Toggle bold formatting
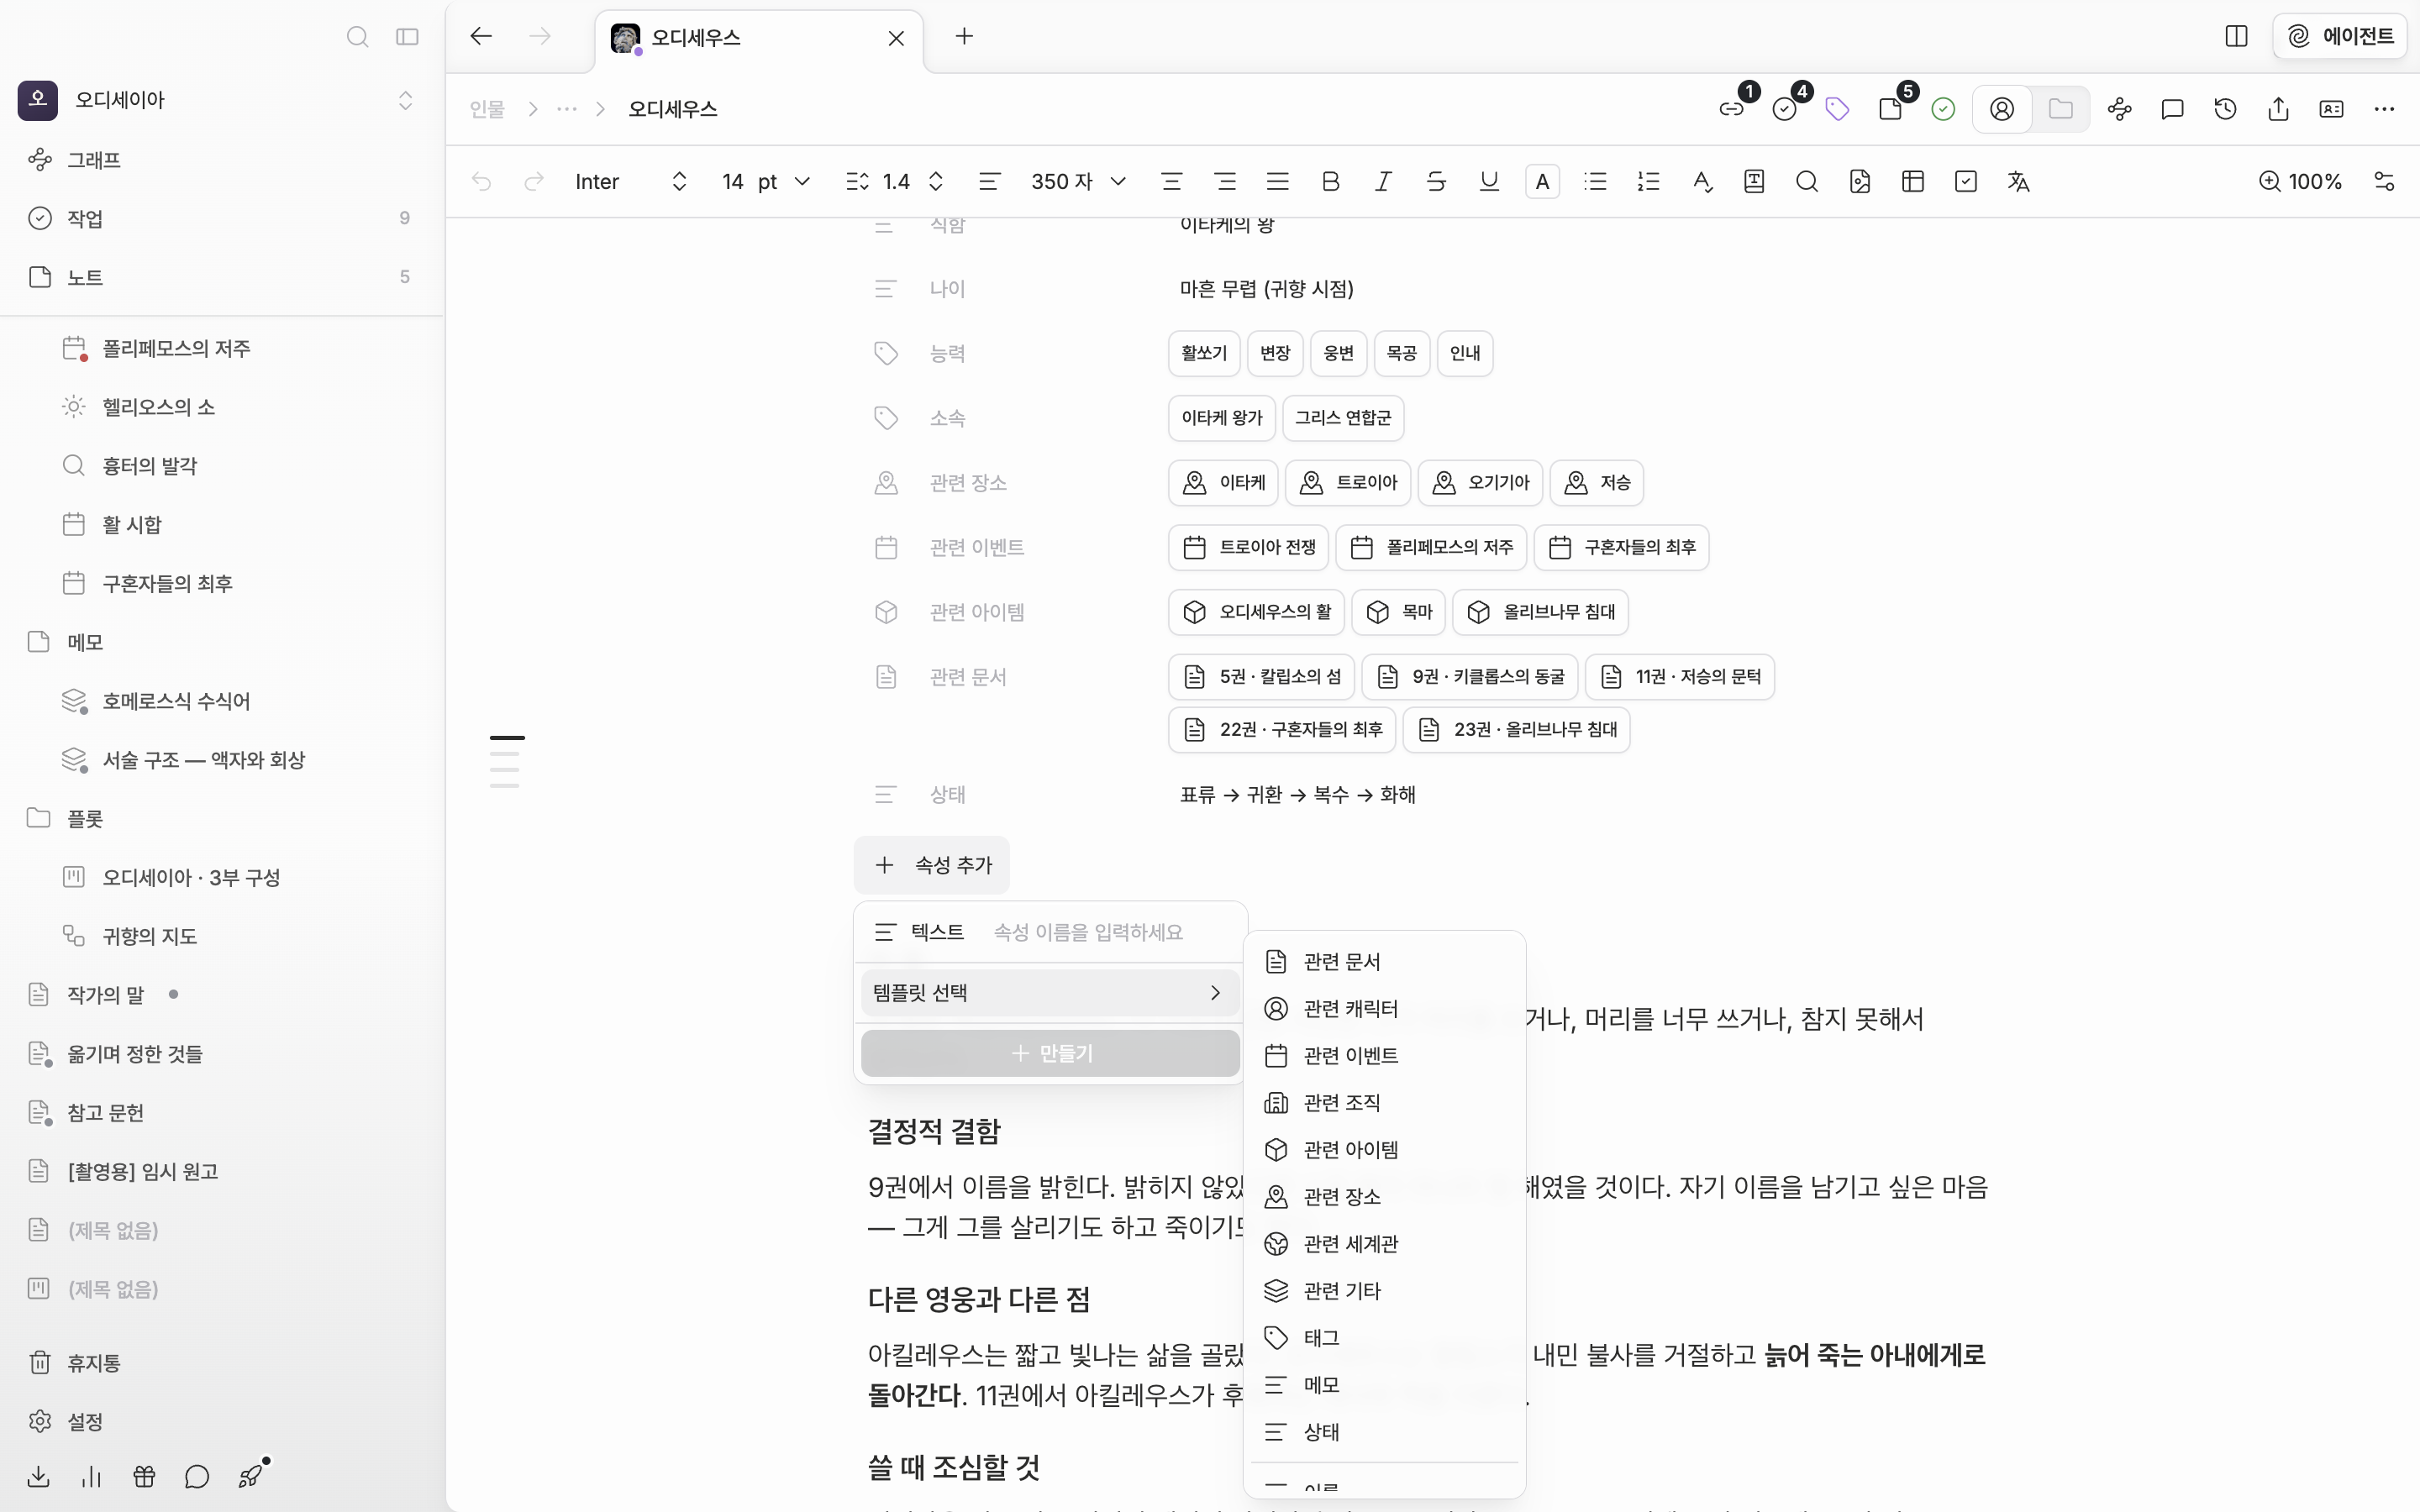2420x1512 pixels. [x=1330, y=181]
